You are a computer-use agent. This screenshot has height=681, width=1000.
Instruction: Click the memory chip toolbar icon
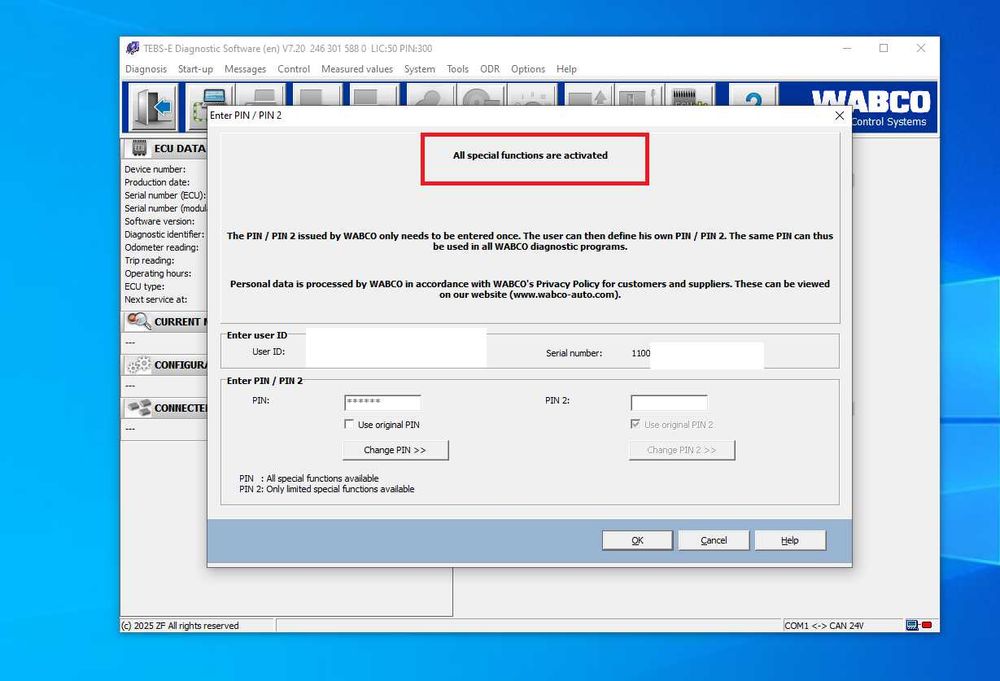coord(690,96)
